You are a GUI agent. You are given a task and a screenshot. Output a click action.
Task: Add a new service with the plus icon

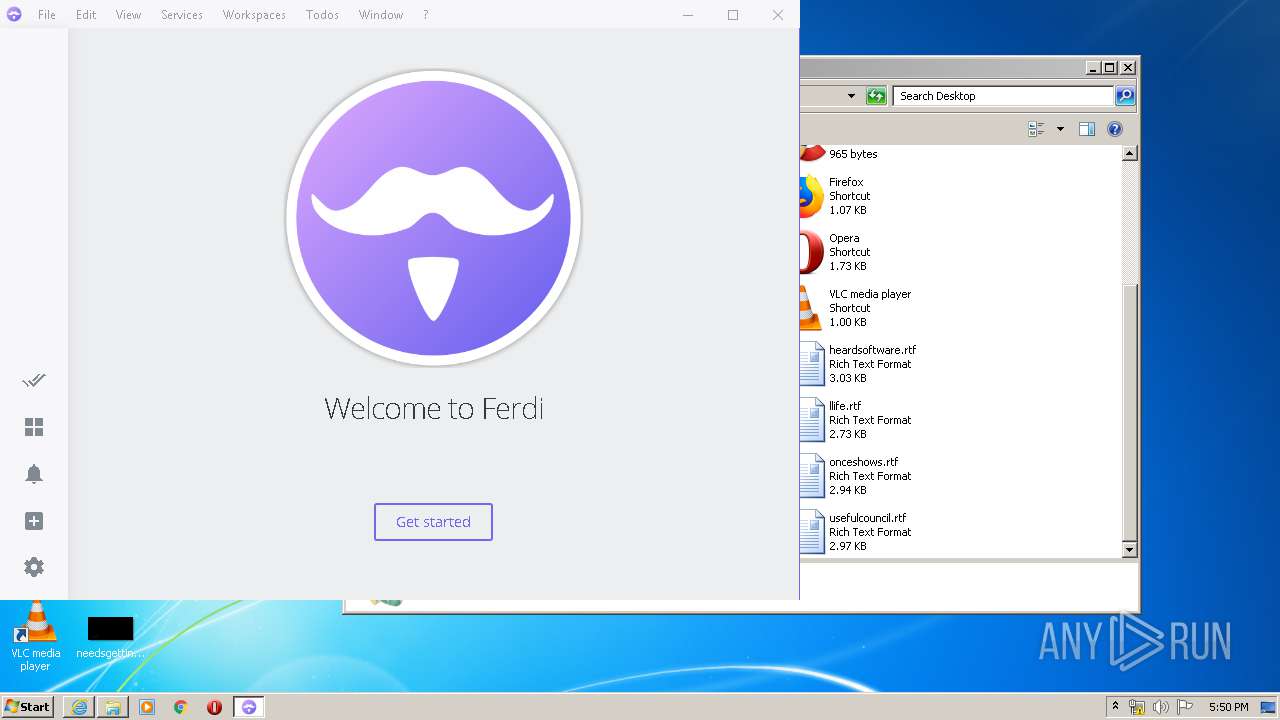pos(34,521)
